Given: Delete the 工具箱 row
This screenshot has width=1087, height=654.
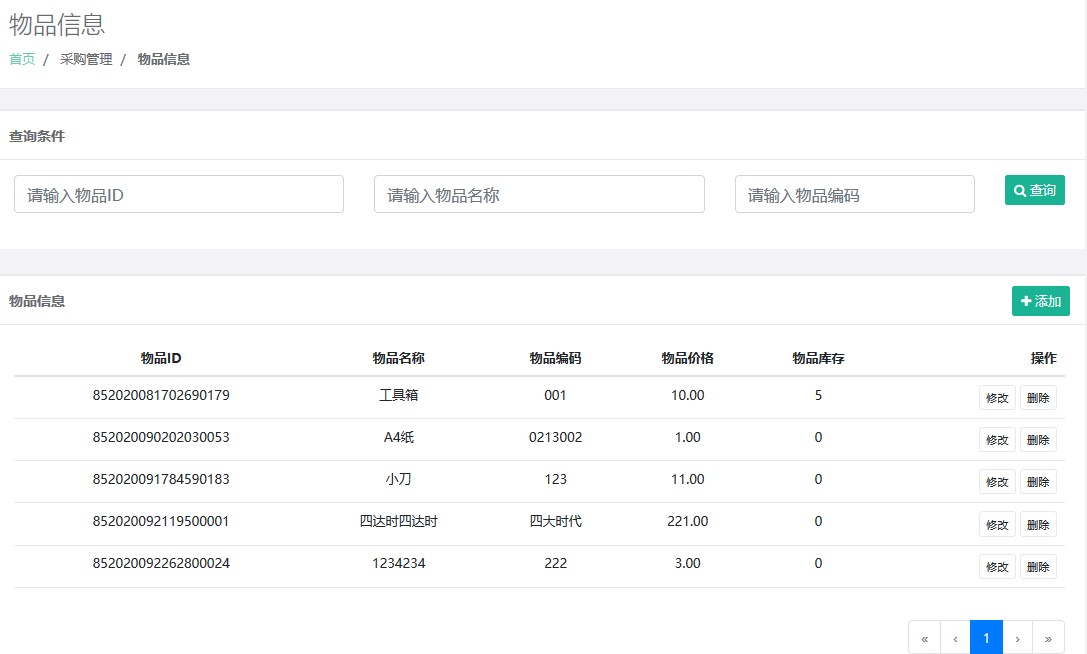Looking at the screenshot, I should click(1038, 398).
